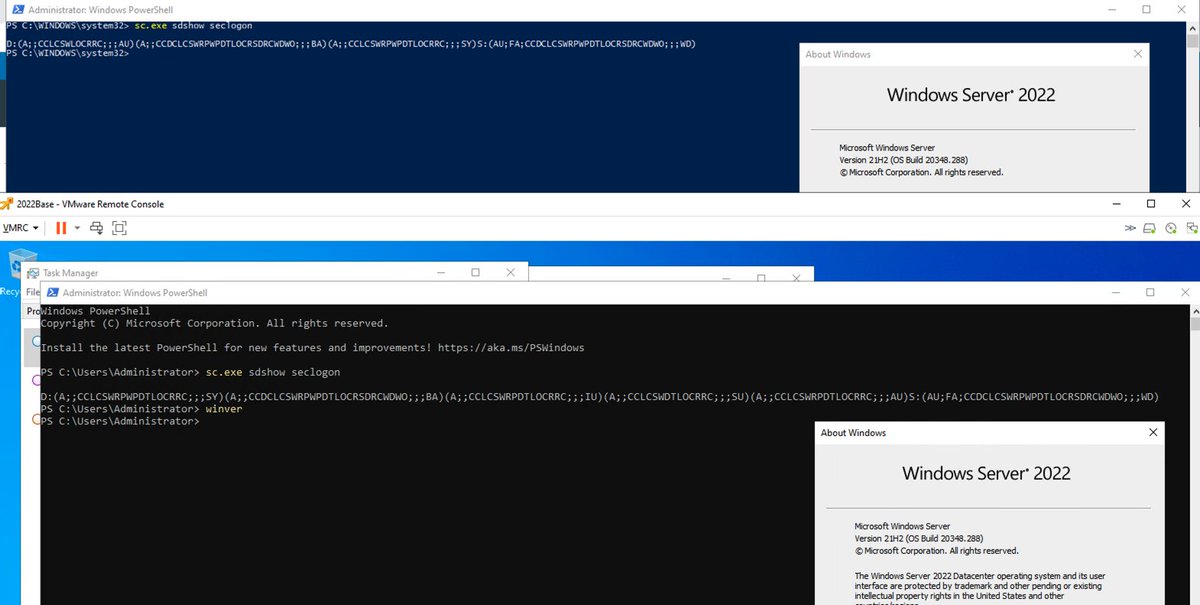Screen dimensions: 1200x605
Task: Close the Task Manager window
Action: [x=511, y=272]
